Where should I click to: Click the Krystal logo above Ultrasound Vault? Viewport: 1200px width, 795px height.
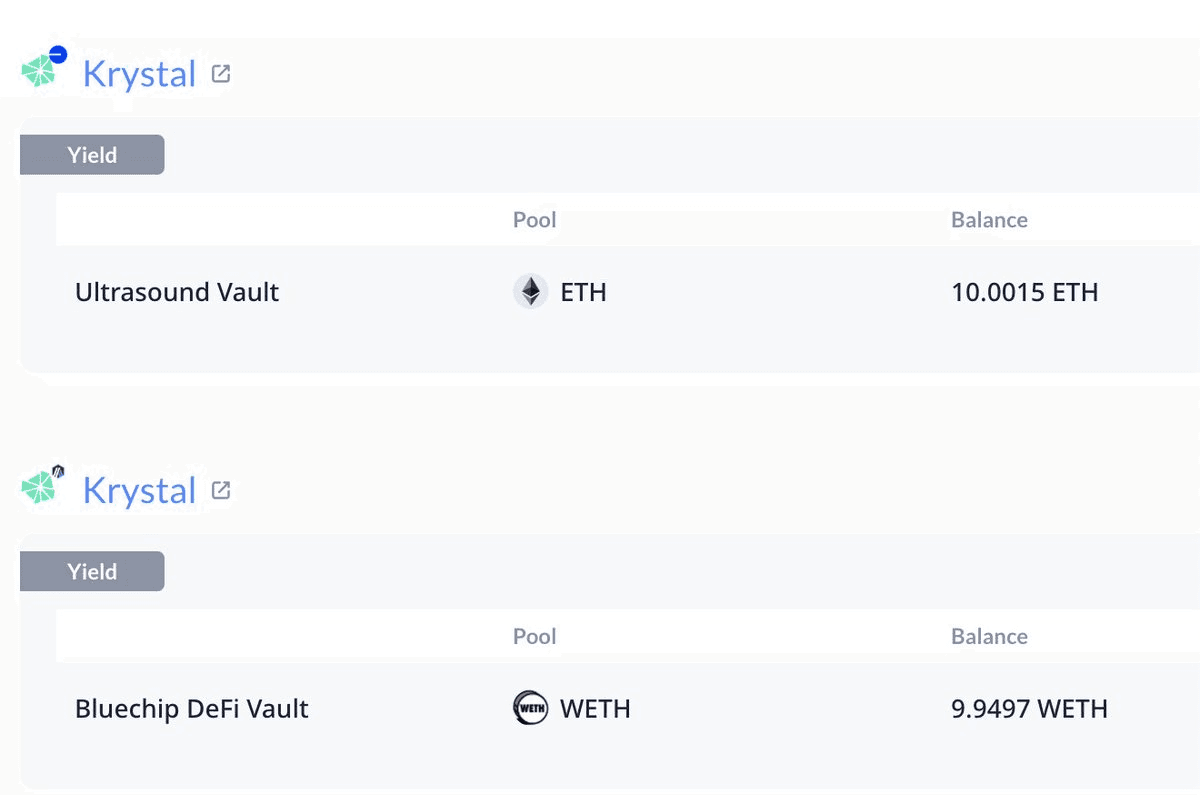click(39, 71)
